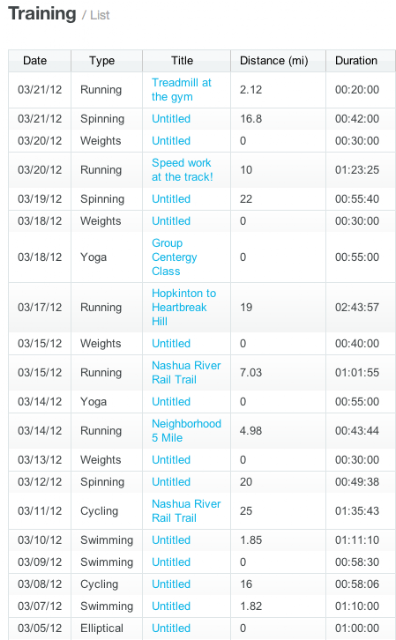Image resolution: width=396 pixels, height=640 pixels.
Task: Open the 'Treadmill at the gym' workout link
Action: pyautogui.click(x=182, y=90)
